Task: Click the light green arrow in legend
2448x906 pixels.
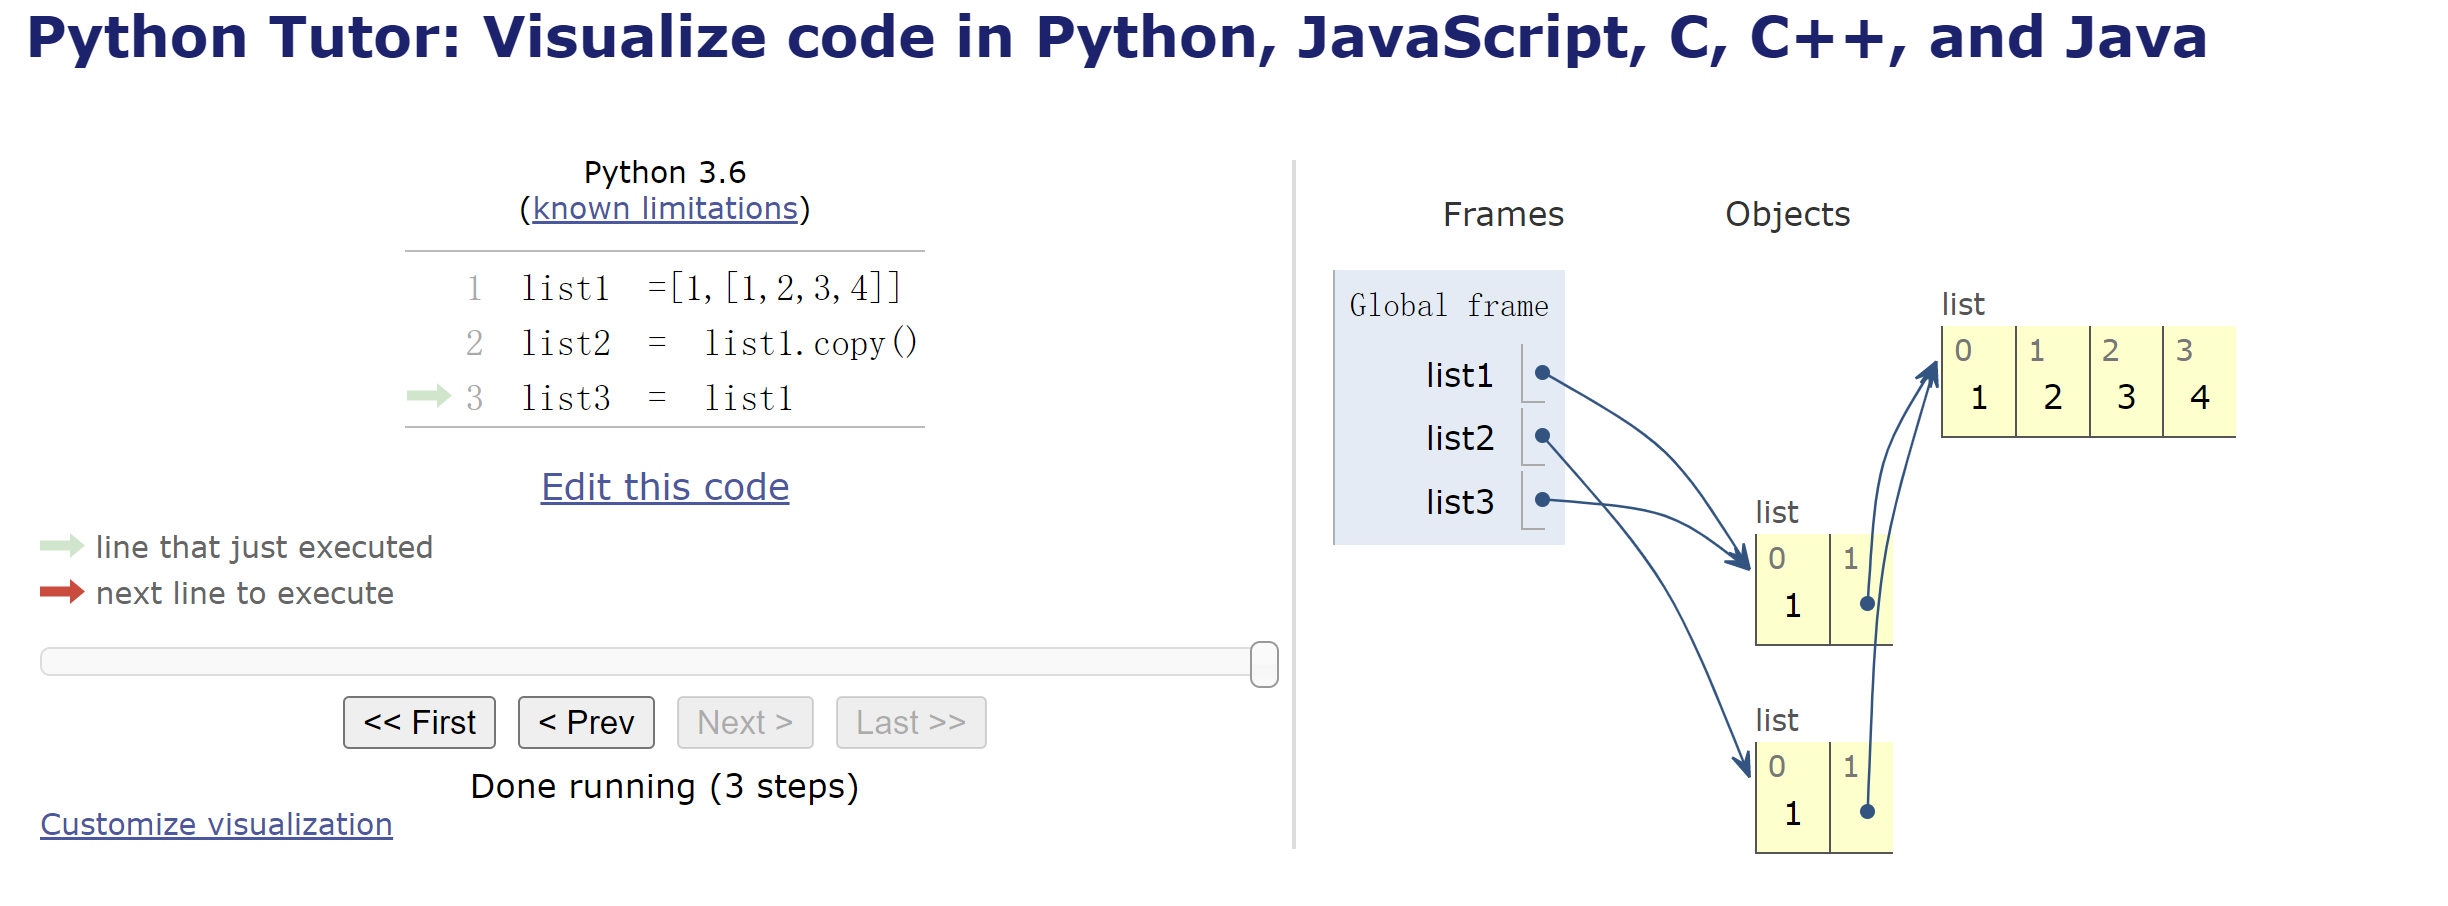Action: pyautogui.click(x=61, y=546)
